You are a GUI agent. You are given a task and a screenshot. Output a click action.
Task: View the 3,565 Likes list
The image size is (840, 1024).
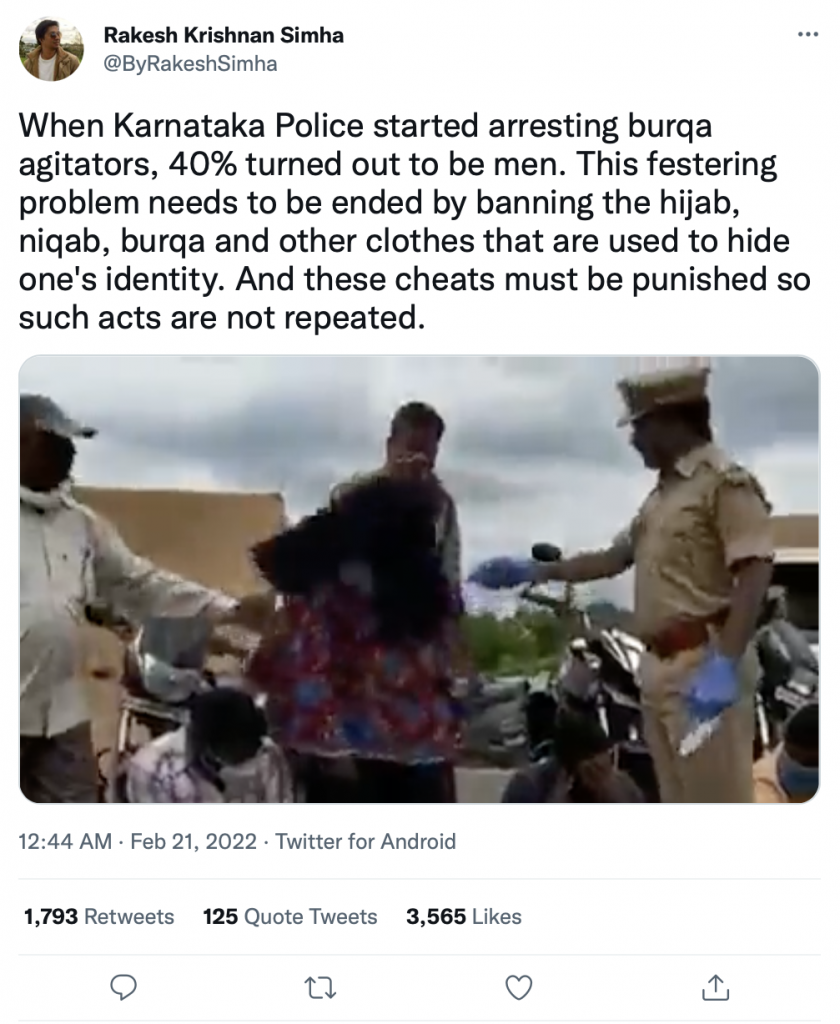coord(464,917)
